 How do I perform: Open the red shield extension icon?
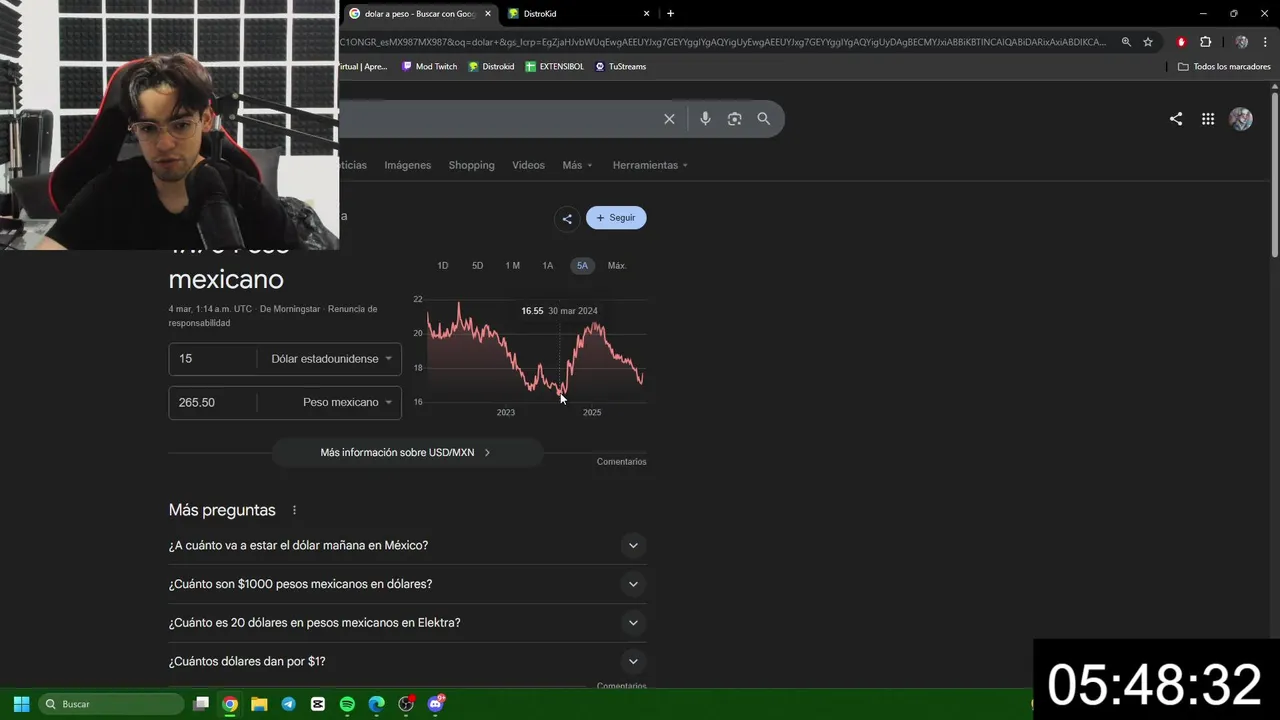click(x=1182, y=42)
